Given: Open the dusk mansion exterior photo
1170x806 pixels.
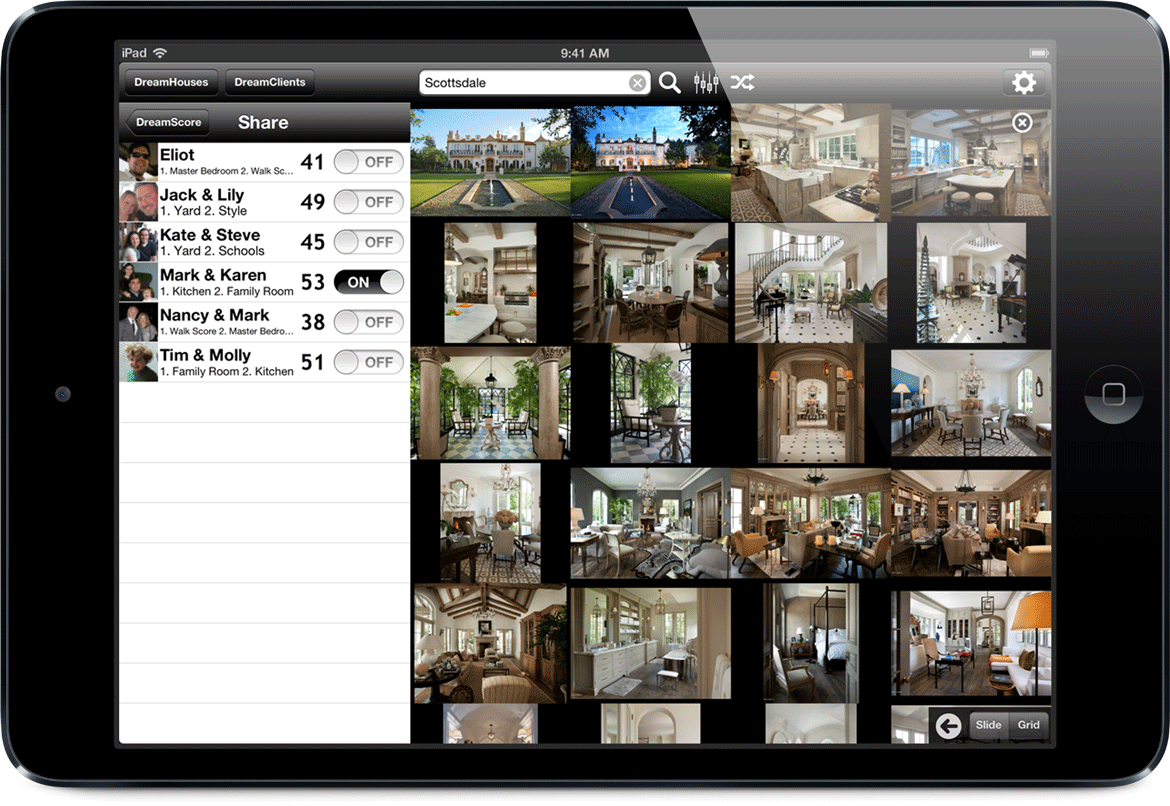Looking at the screenshot, I should click(651, 162).
